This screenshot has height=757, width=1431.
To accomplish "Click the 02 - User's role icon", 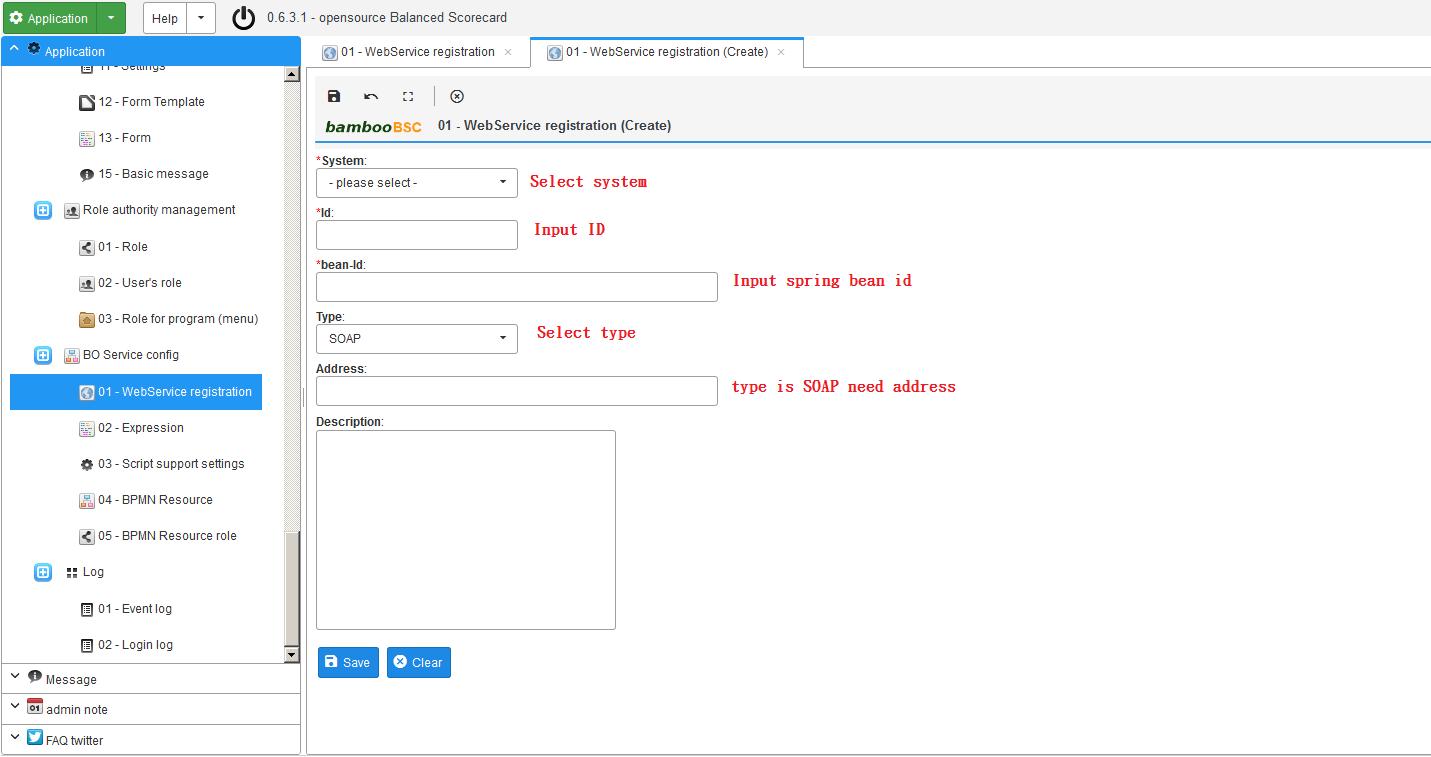I will pos(87,283).
